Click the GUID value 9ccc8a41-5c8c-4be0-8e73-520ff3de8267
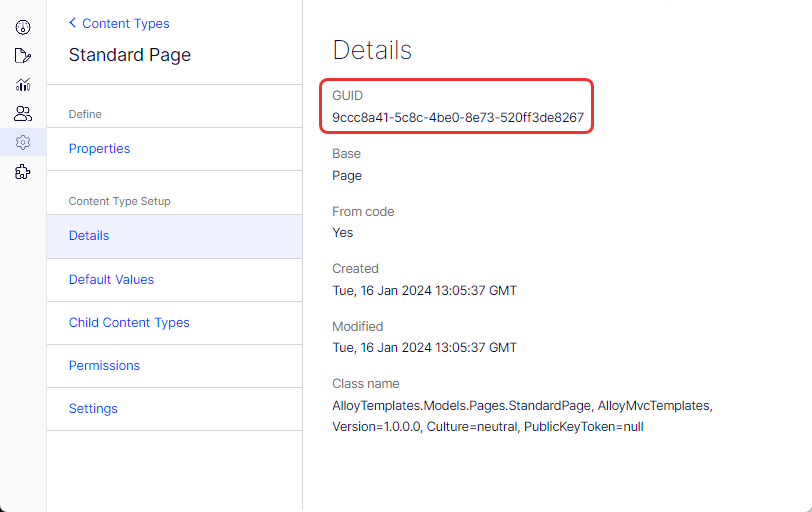Screen dimensions: 812x512 coord(458,118)
